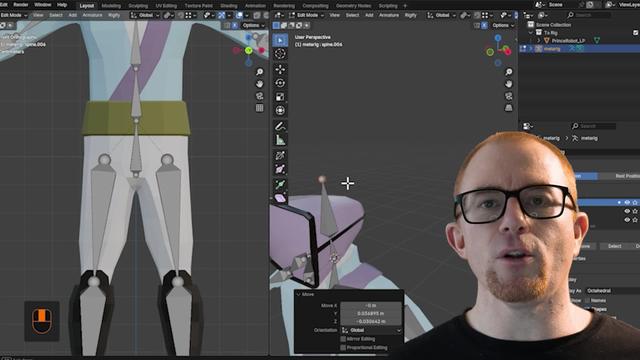Enable the Proportional Editing checkbox
The width and height of the screenshot is (640, 360).
pos(343,347)
